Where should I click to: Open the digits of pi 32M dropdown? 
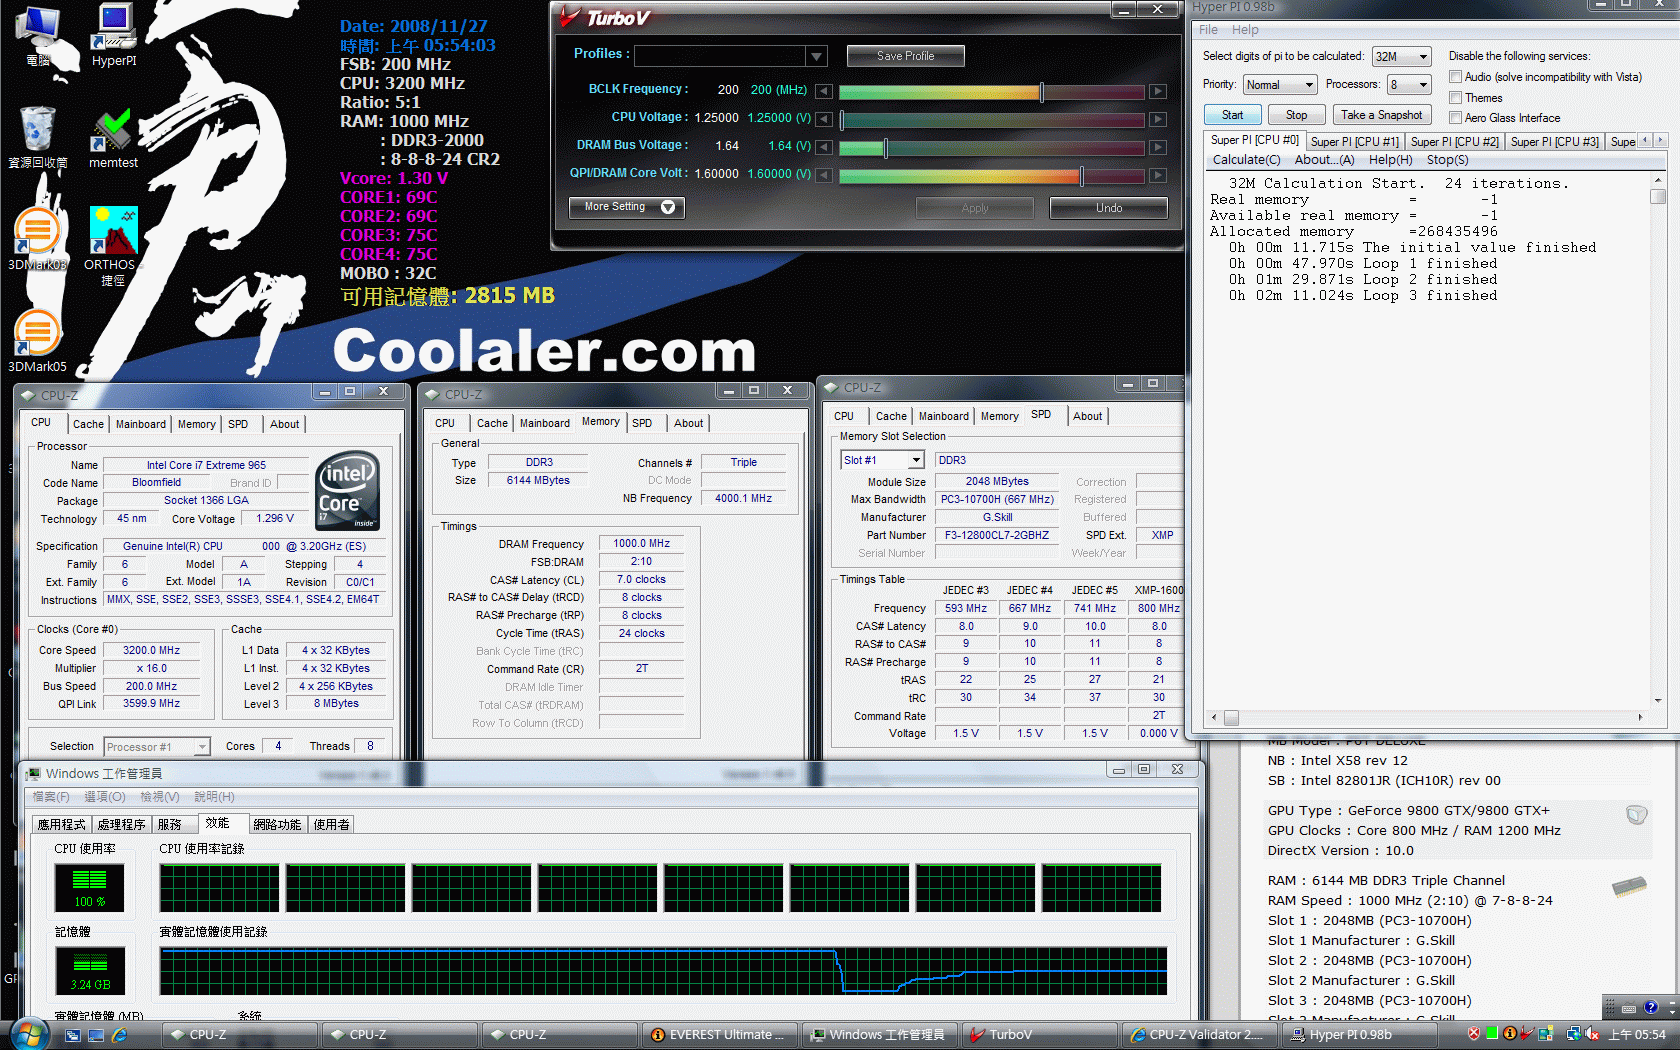point(1401,57)
